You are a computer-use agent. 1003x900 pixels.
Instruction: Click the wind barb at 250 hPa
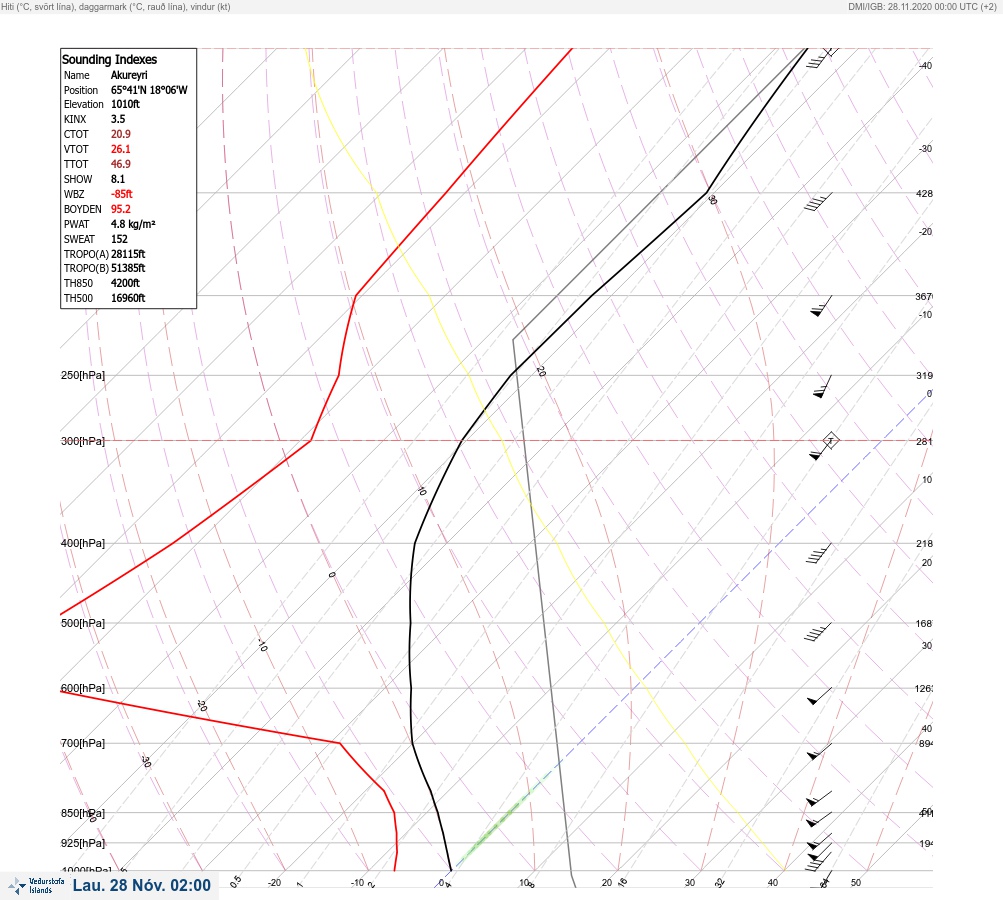coord(823,386)
